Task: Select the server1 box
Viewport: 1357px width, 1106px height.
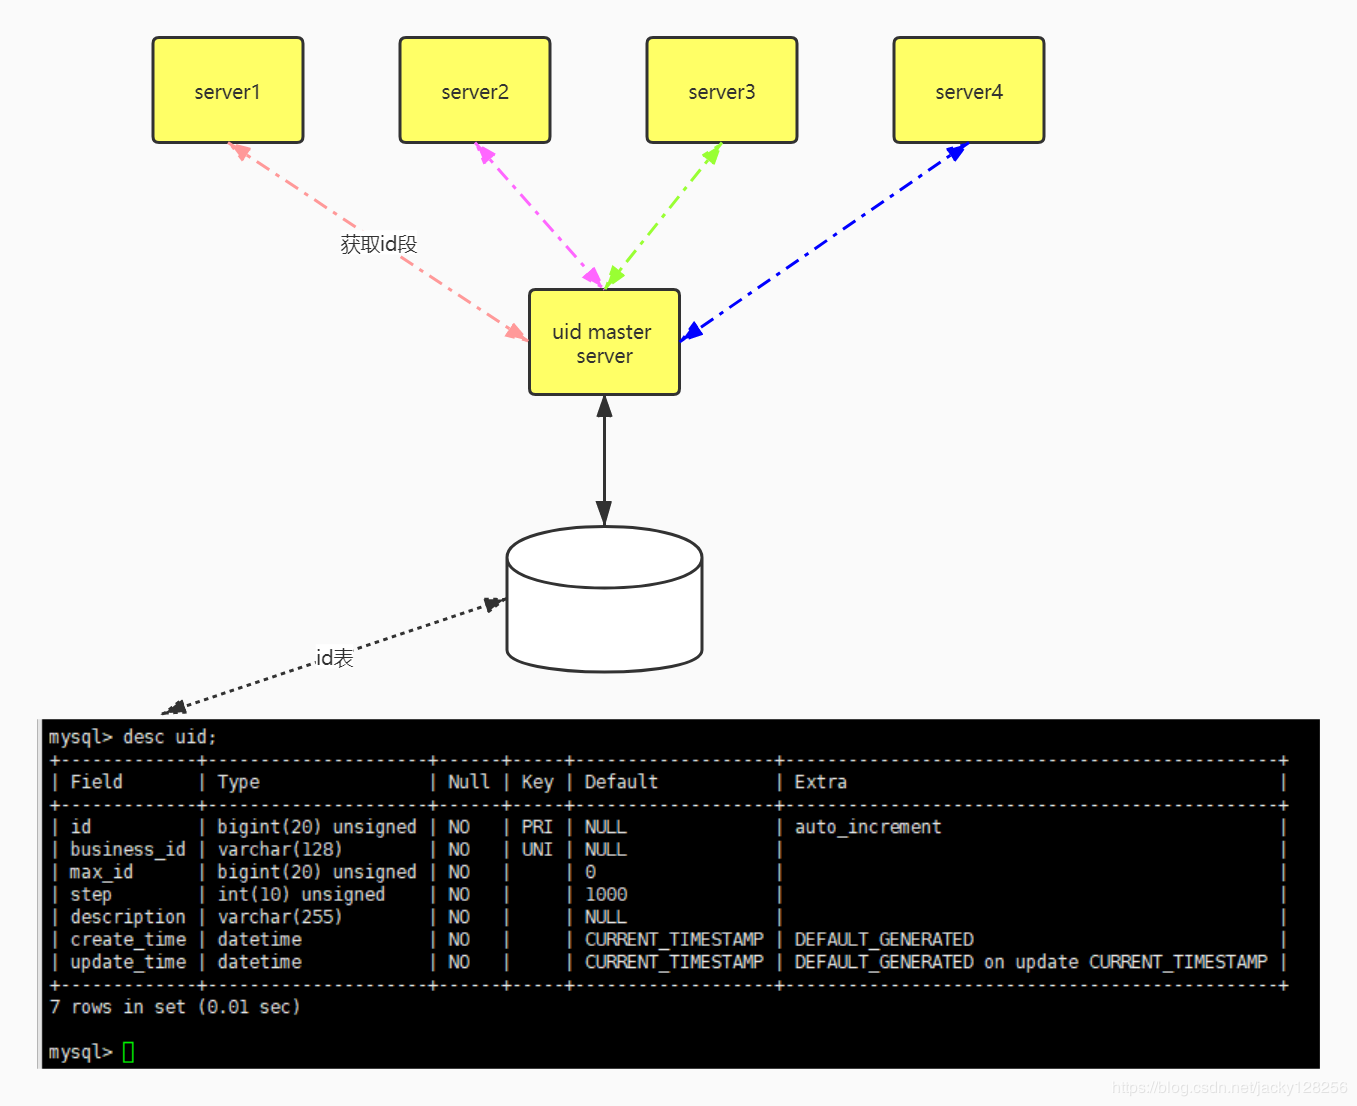Action: 228,91
